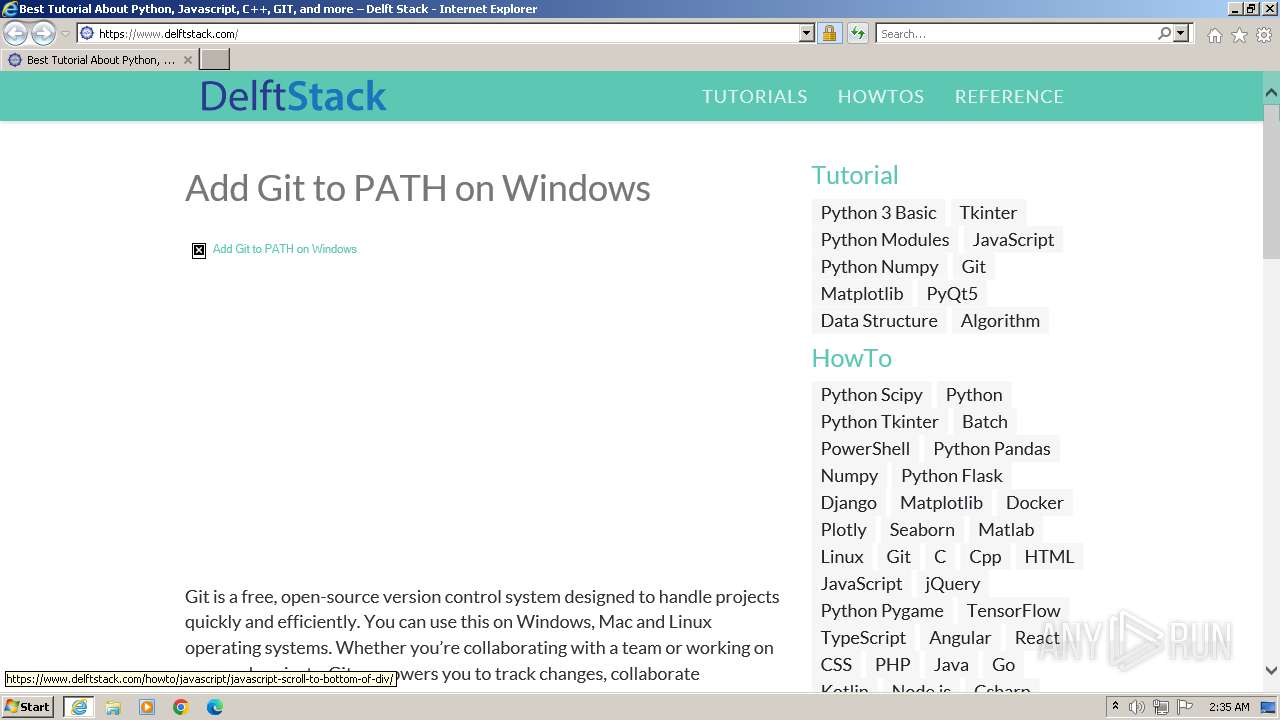The width and height of the screenshot is (1280, 720).
Task: Open Python Tkinter howto tag
Action: 880,421
